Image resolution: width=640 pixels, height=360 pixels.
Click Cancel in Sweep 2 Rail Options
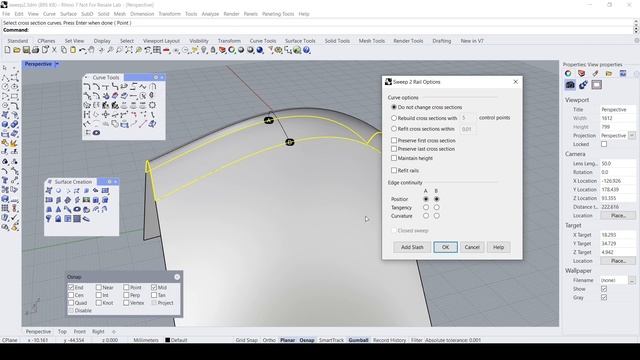pos(472,247)
